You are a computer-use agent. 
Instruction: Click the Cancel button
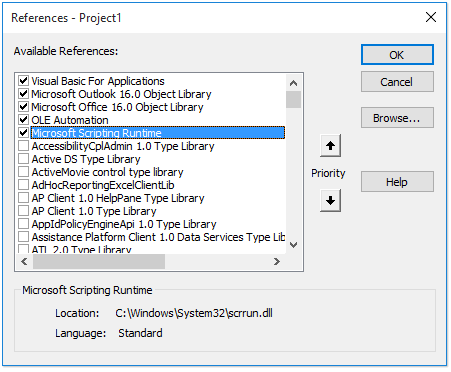click(397, 82)
